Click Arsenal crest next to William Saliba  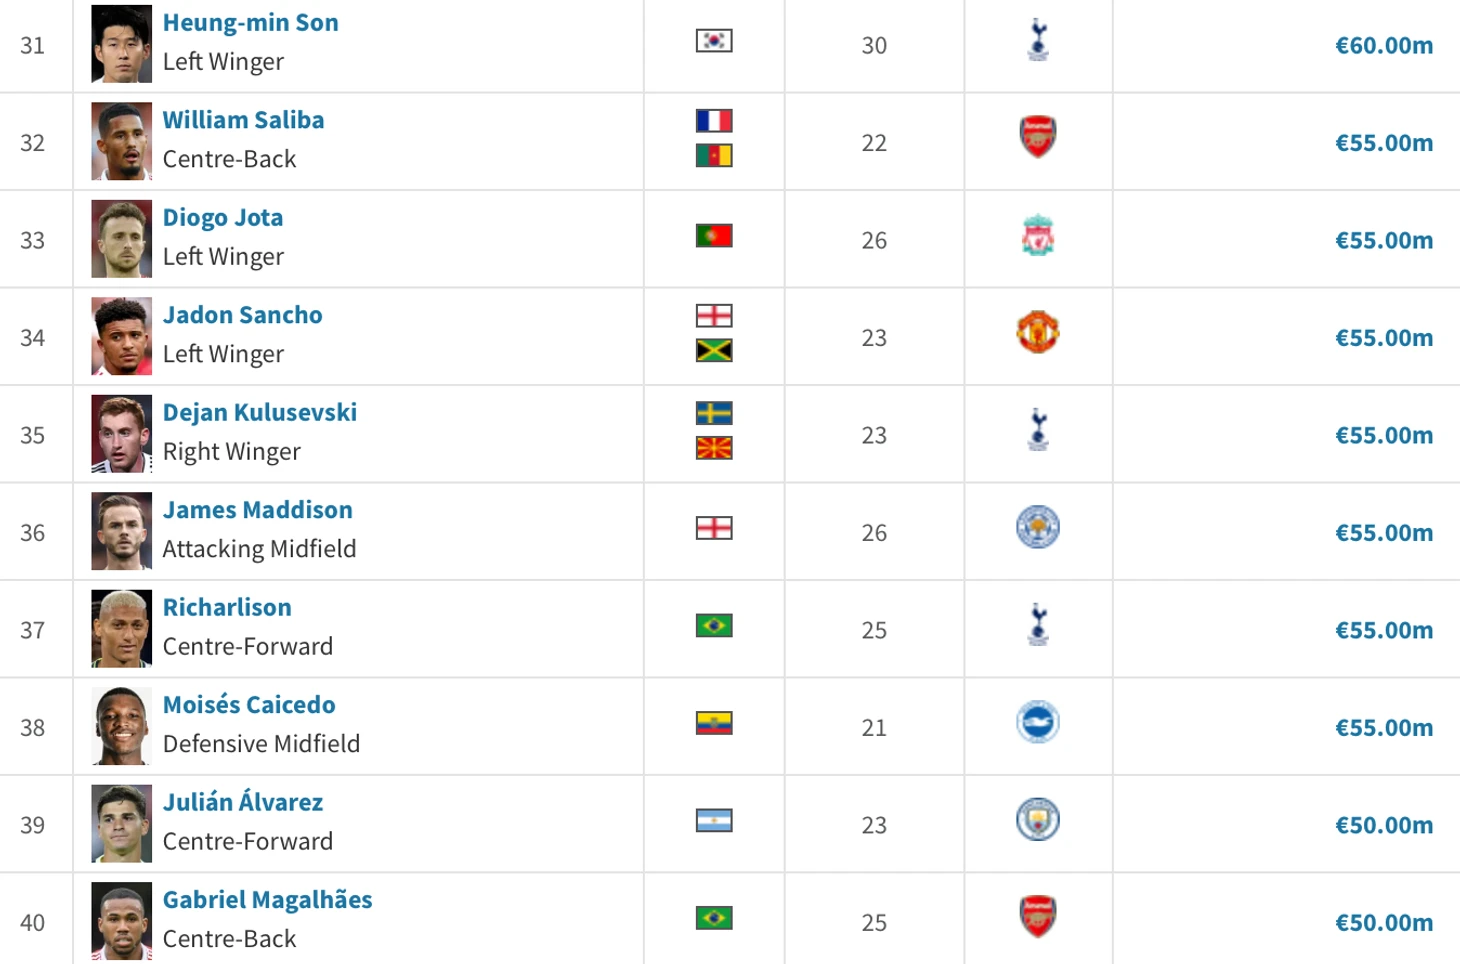coord(1038,137)
